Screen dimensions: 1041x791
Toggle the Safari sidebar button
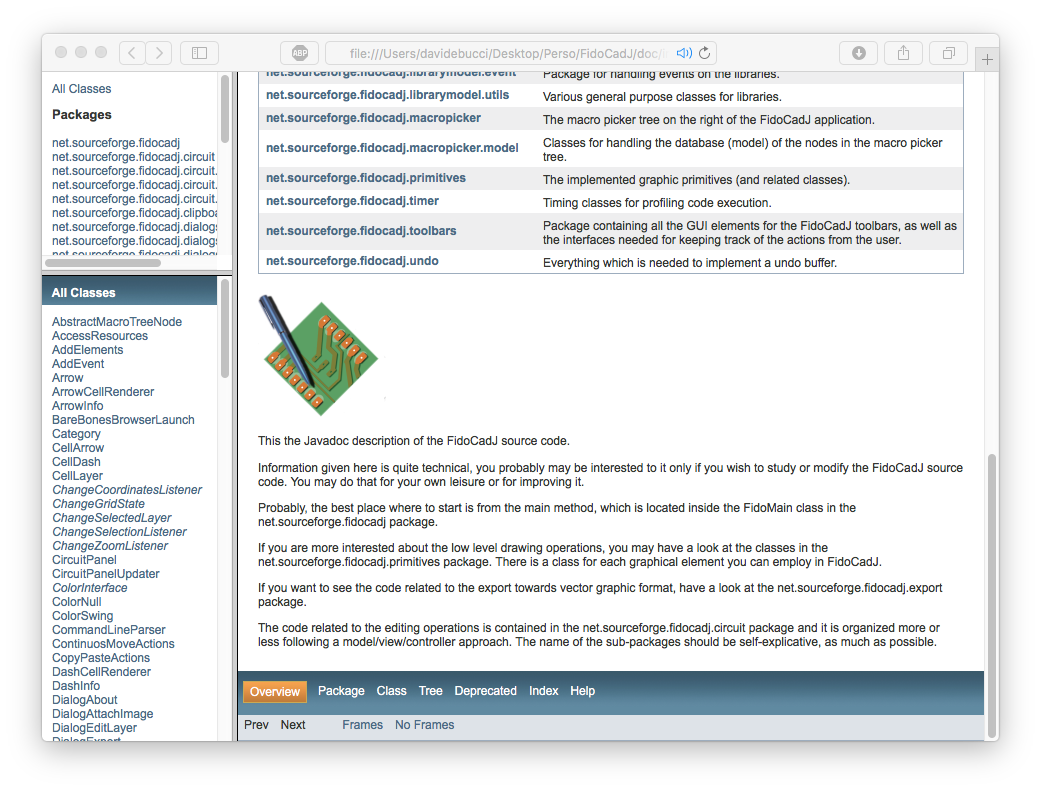click(x=199, y=53)
